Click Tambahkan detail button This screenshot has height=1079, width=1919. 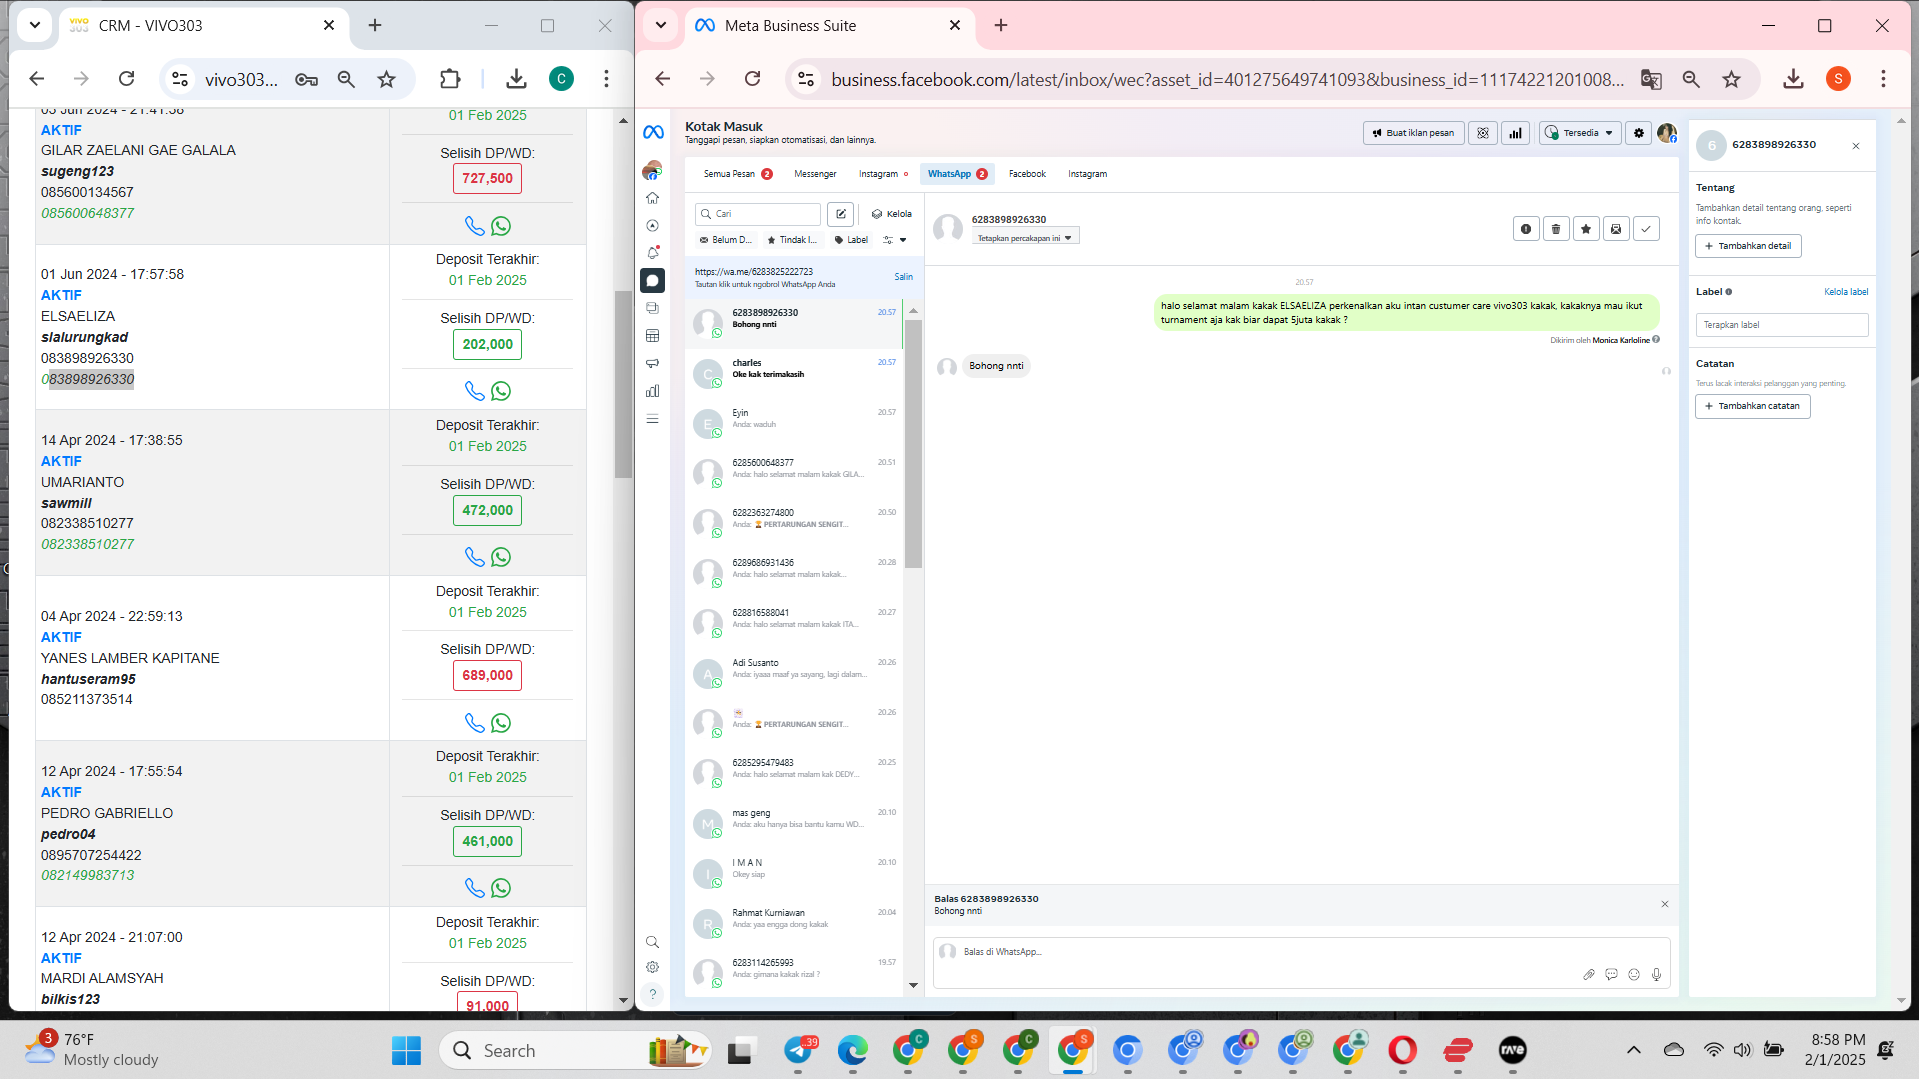coord(1748,246)
